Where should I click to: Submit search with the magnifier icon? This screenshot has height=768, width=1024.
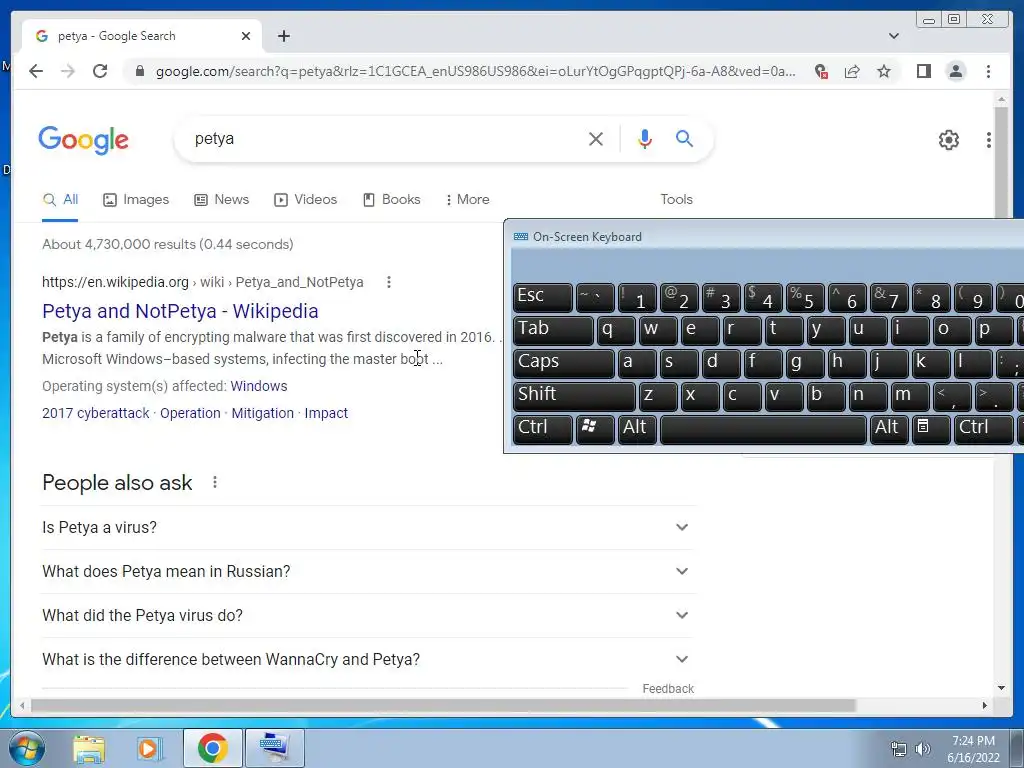click(684, 138)
